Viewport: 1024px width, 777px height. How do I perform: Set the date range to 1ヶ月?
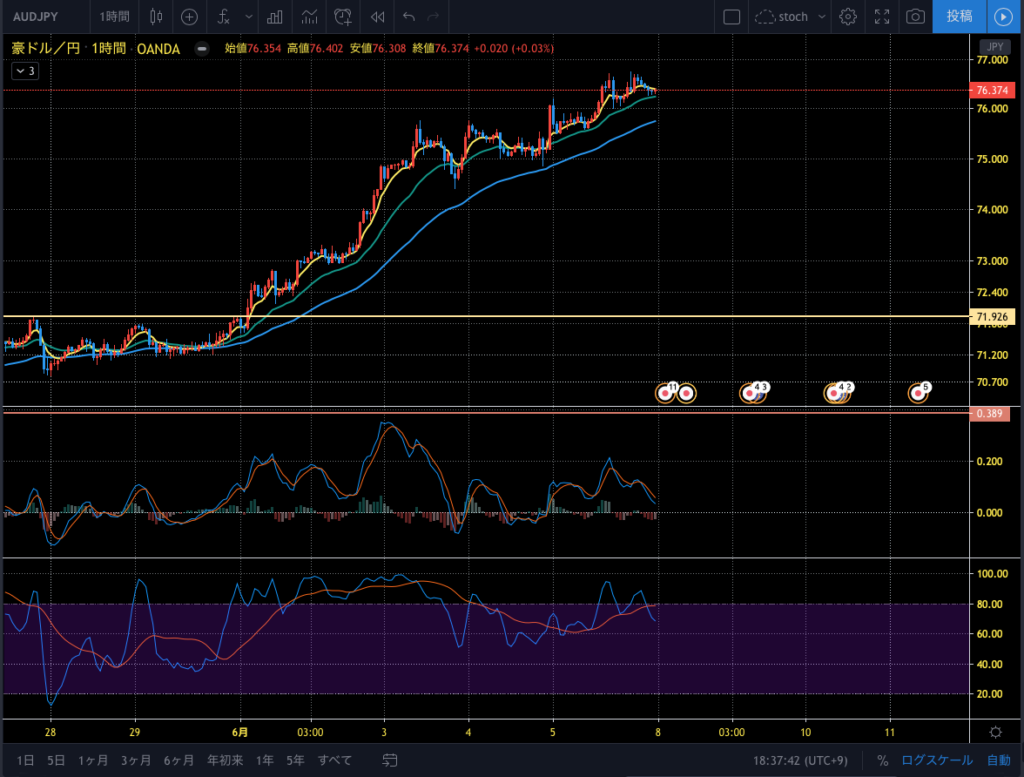93,760
